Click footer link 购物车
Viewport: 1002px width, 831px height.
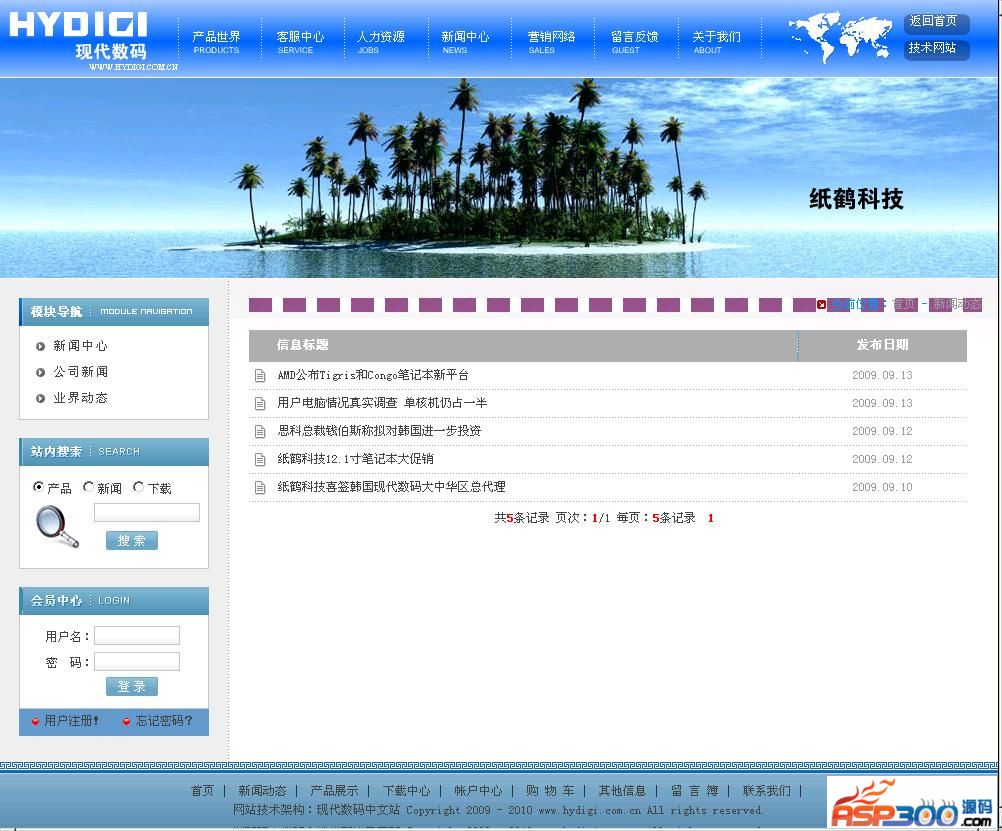coord(550,791)
